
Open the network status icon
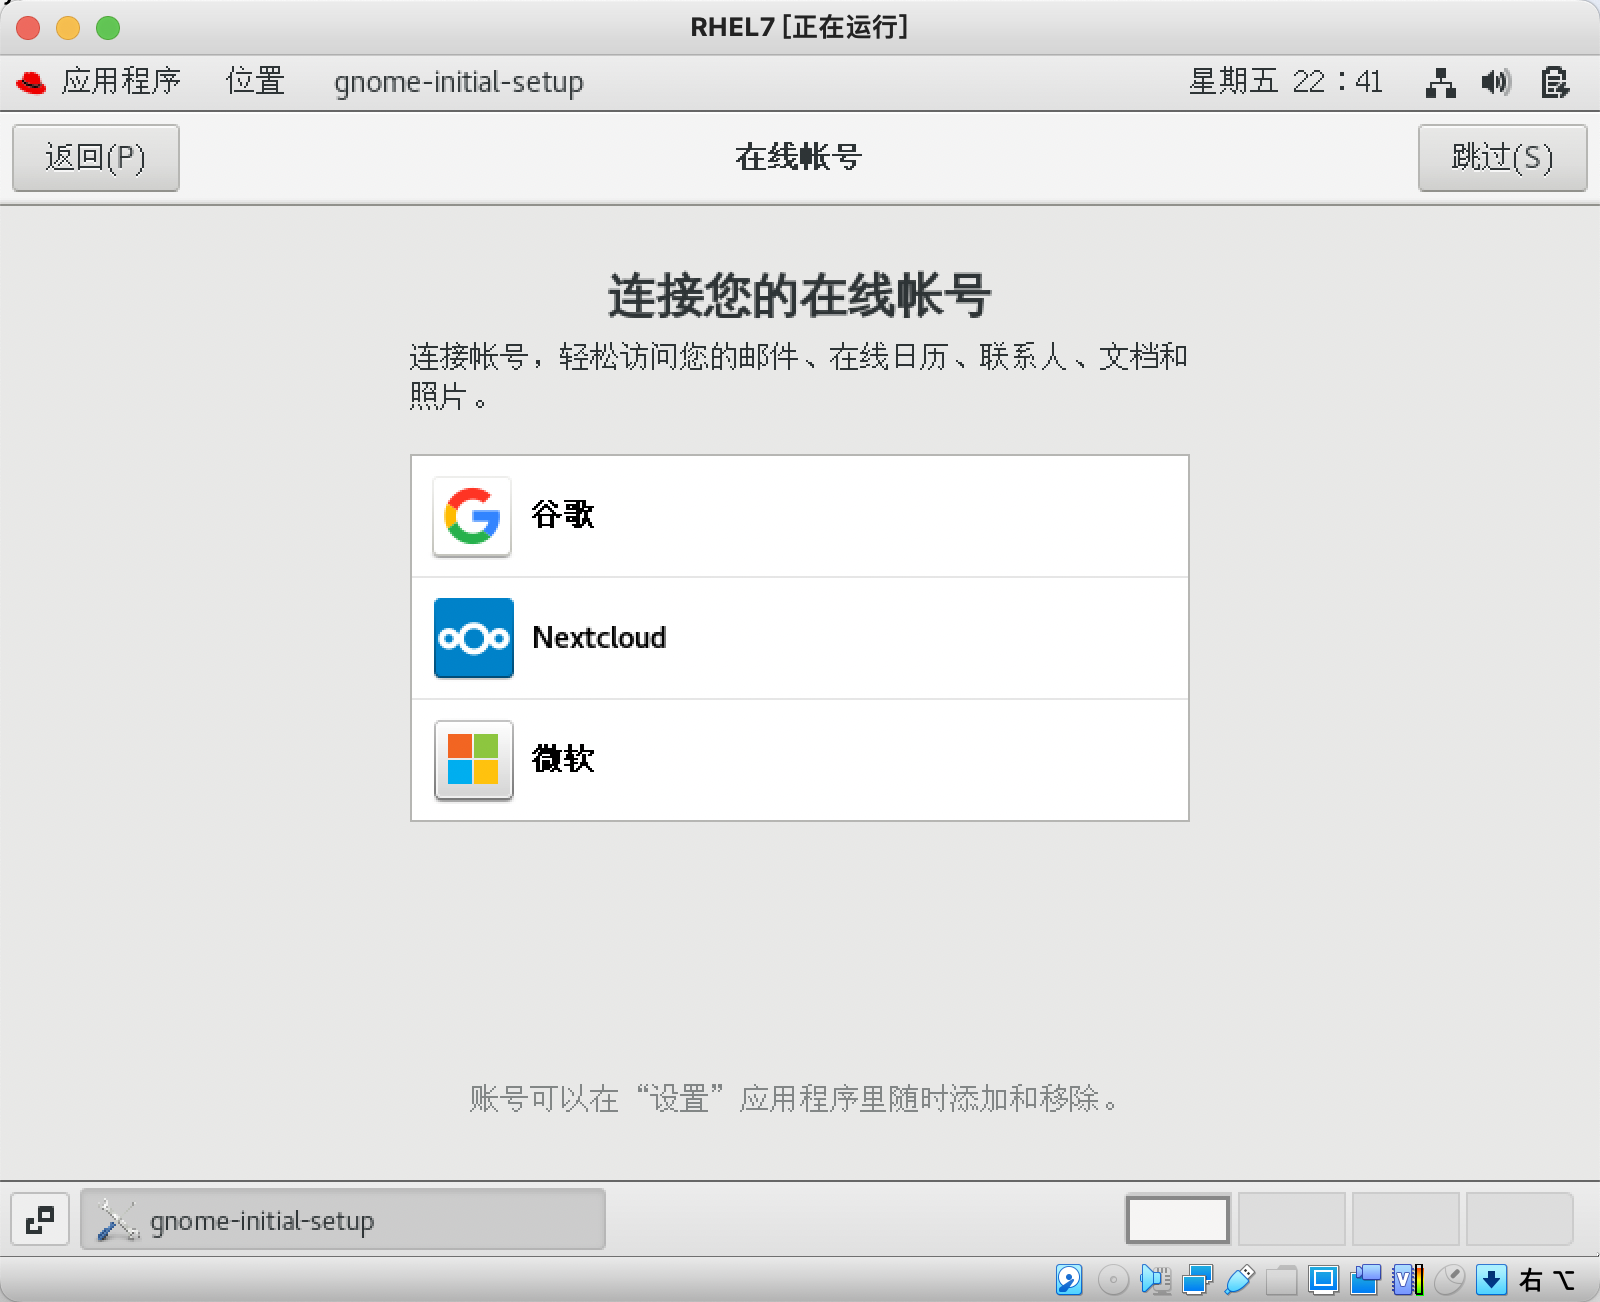click(1440, 82)
